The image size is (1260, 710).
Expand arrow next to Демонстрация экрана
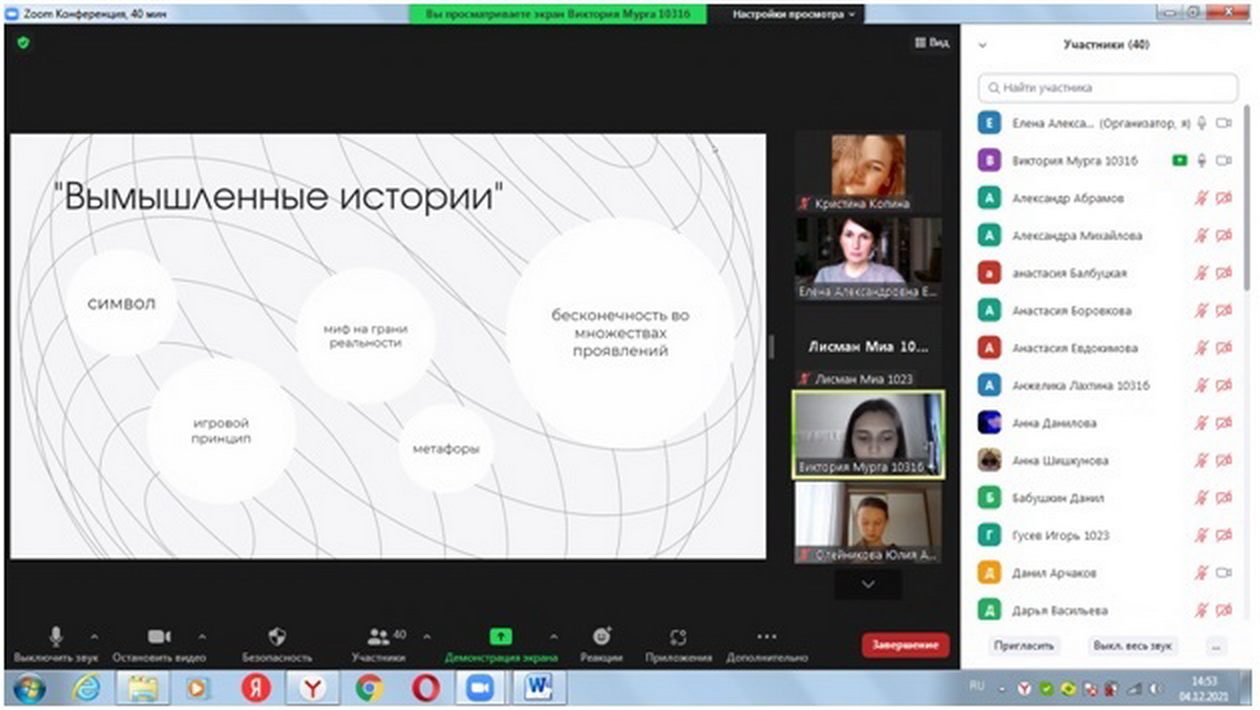[x=553, y=636]
